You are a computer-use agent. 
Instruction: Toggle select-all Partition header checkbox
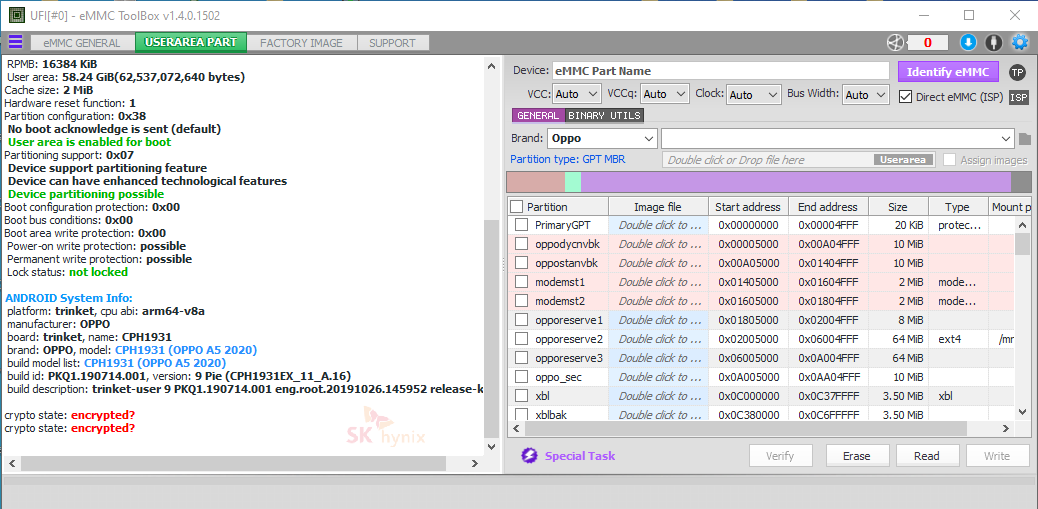pos(516,207)
